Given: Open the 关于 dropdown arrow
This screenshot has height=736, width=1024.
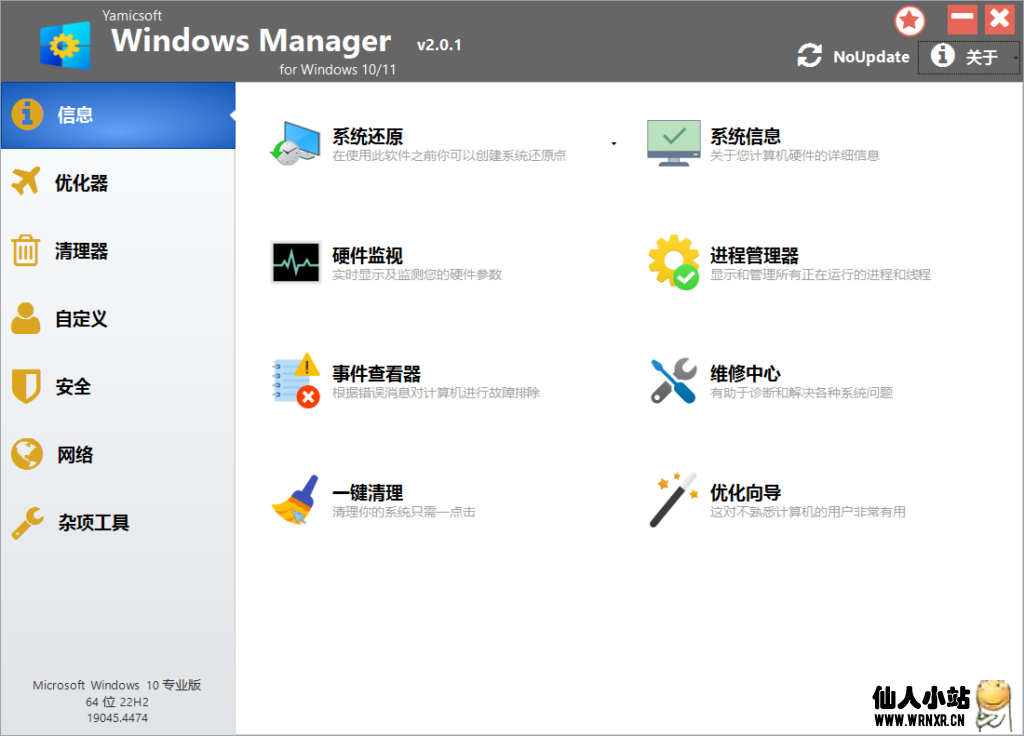Looking at the screenshot, I should tap(1016, 57).
